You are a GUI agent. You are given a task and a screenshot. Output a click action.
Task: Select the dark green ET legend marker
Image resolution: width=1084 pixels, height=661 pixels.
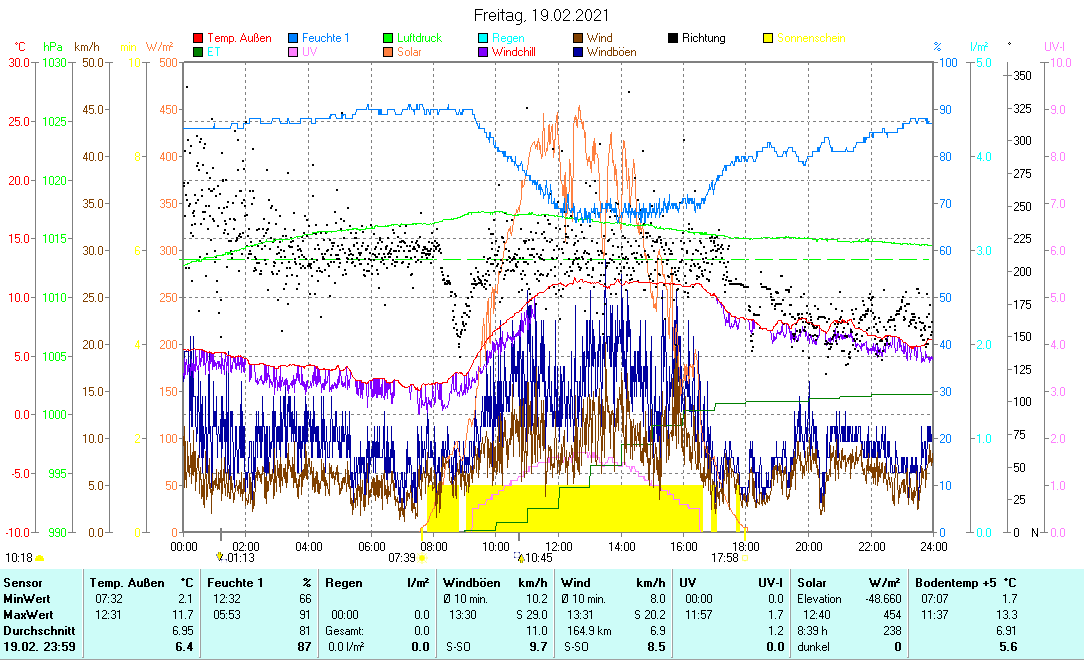tap(197, 52)
